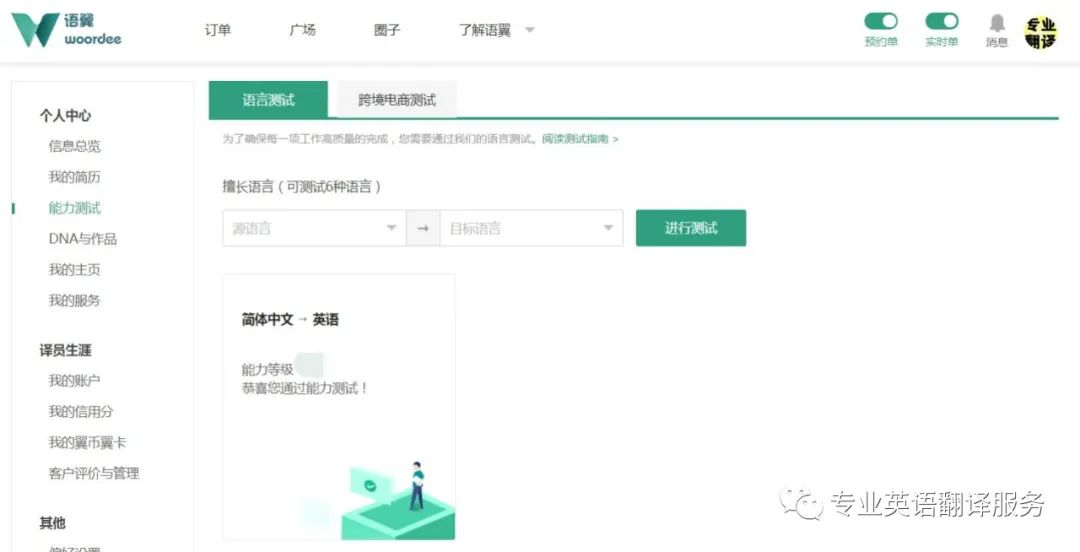This screenshot has width=1080, height=552.
Task: Open the 广场 menu
Action: (x=302, y=30)
